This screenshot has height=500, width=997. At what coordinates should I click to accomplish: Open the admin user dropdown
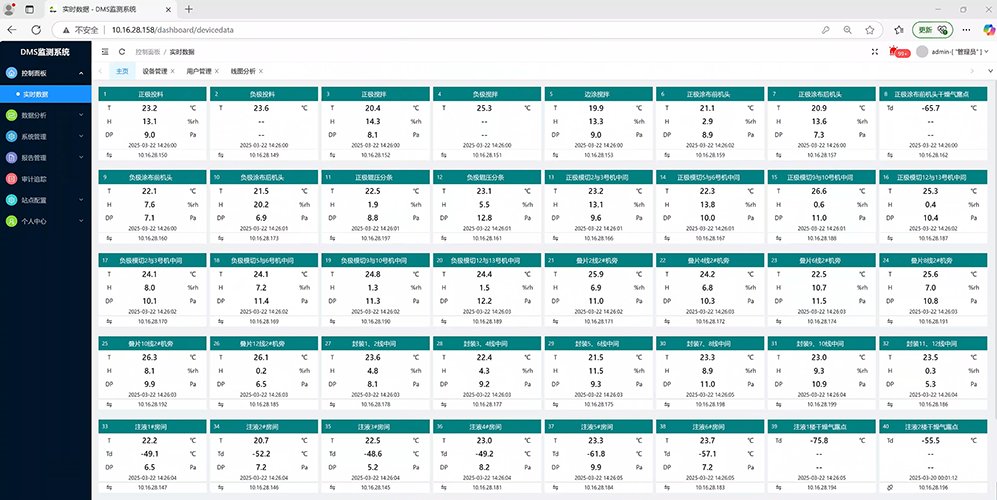pos(958,51)
